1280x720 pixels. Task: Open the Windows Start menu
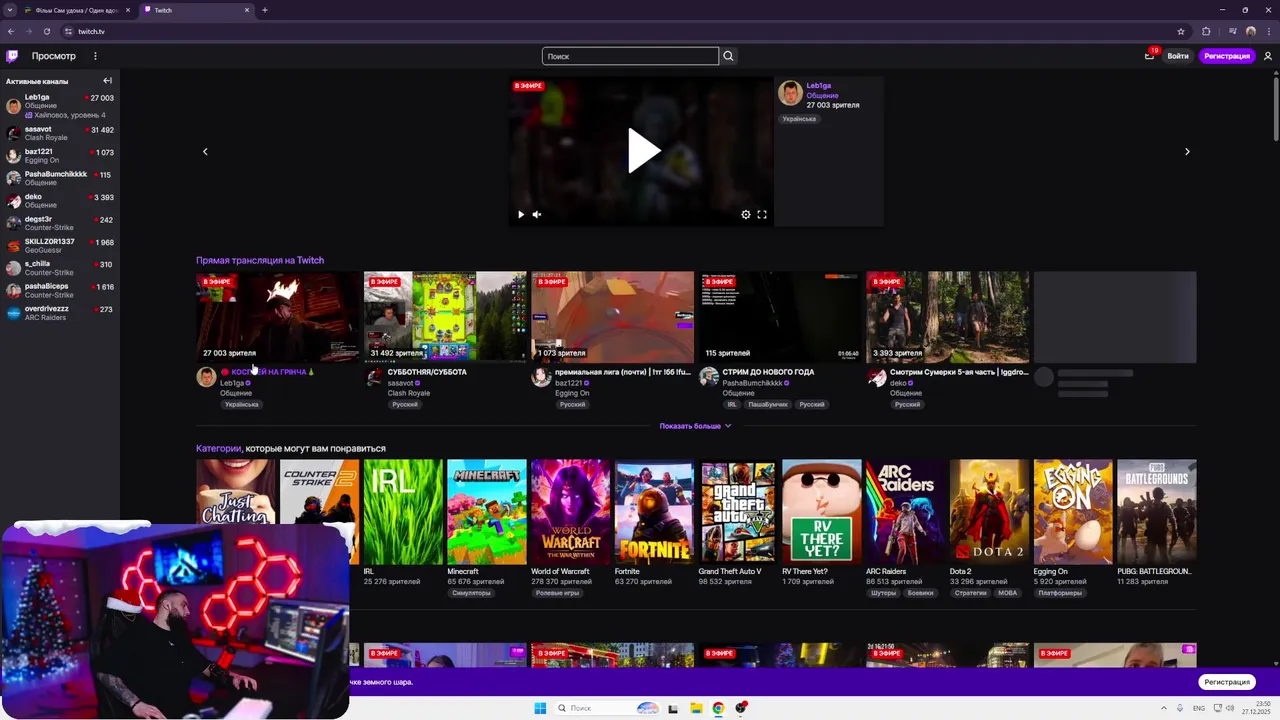pos(540,708)
